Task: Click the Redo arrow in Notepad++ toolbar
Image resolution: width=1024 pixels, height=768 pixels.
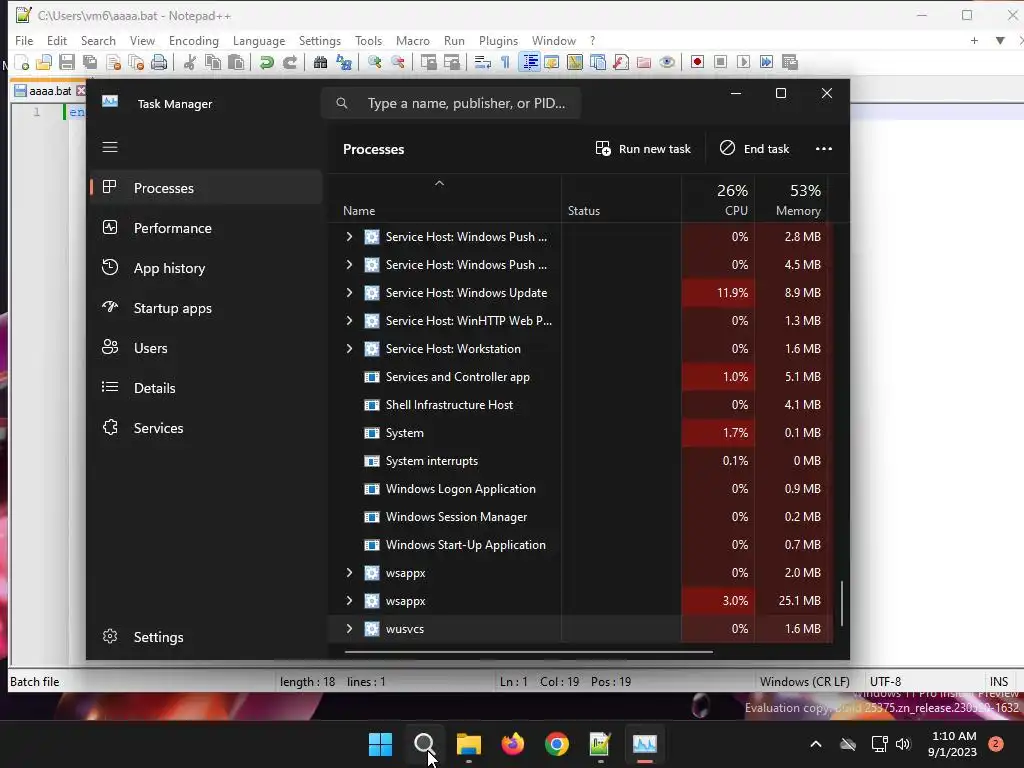Action: tap(289, 63)
